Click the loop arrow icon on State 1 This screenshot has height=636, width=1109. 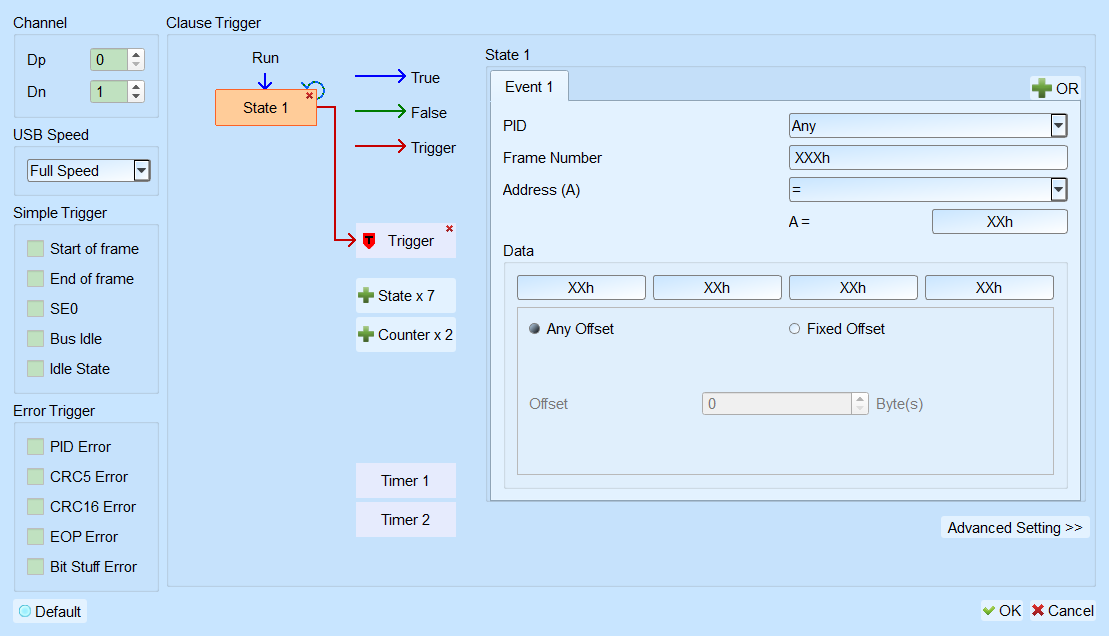(x=314, y=89)
